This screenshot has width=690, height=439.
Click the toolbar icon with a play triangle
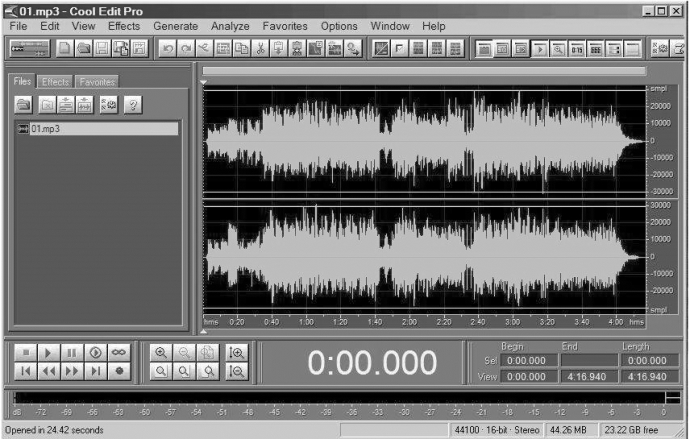540,48
